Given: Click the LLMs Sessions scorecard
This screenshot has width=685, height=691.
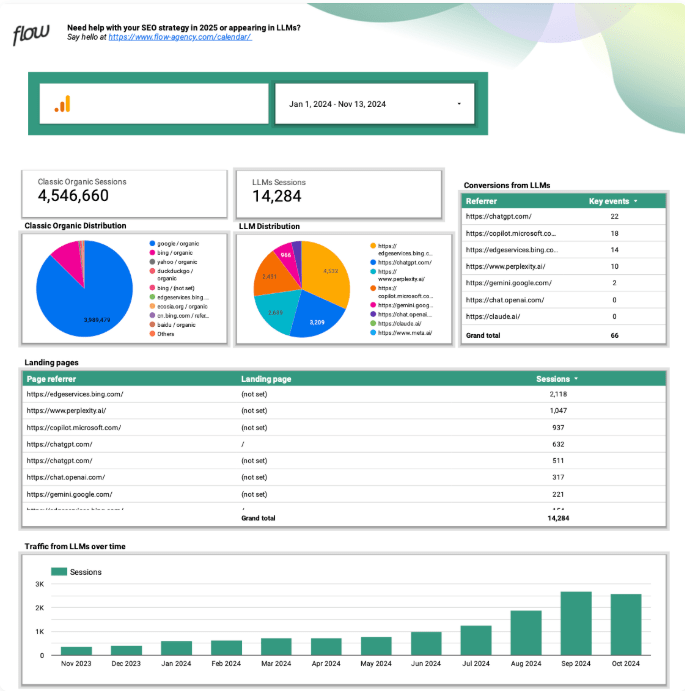Looking at the screenshot, I should pos(338,193).
